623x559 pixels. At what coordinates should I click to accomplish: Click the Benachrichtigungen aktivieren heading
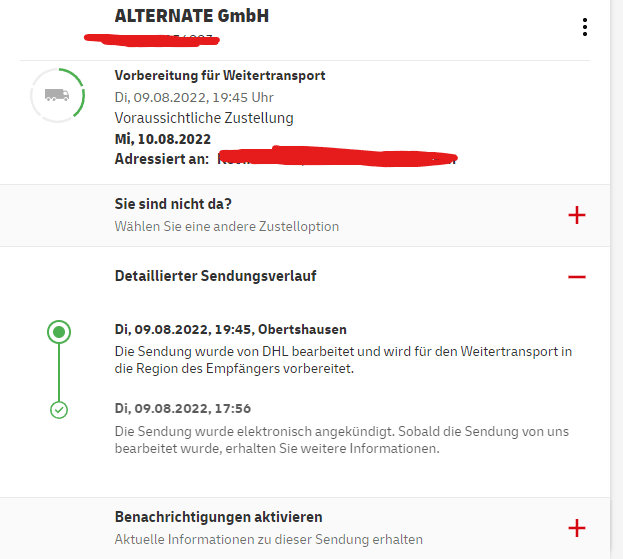coord(219,517)
